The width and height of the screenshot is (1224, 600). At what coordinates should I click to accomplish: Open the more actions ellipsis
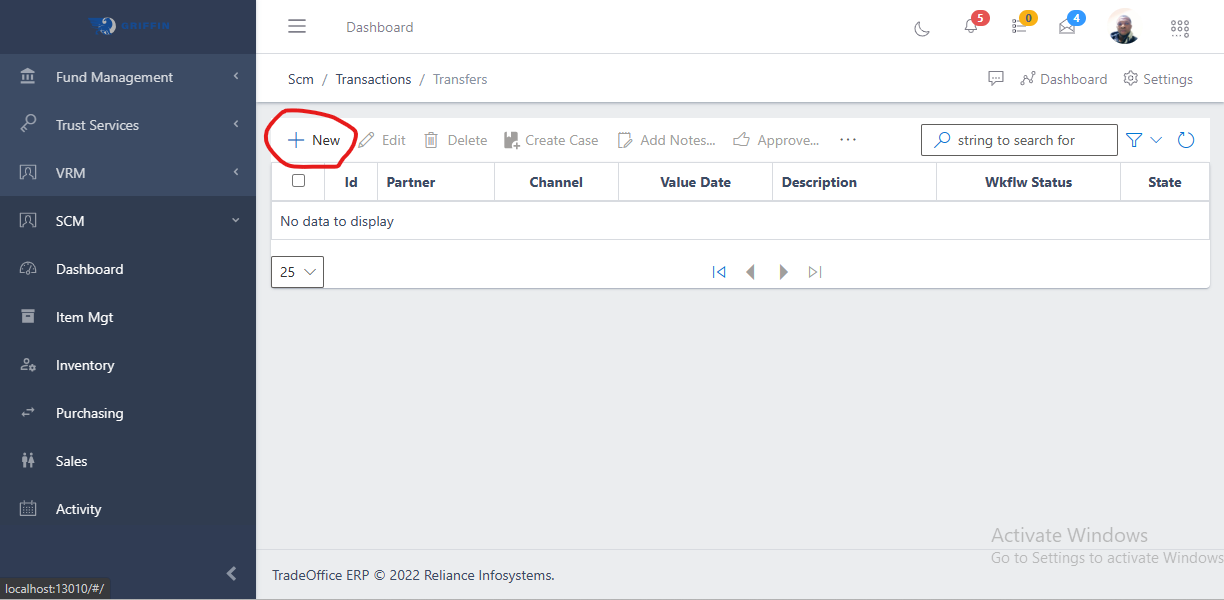pos(848,140)
